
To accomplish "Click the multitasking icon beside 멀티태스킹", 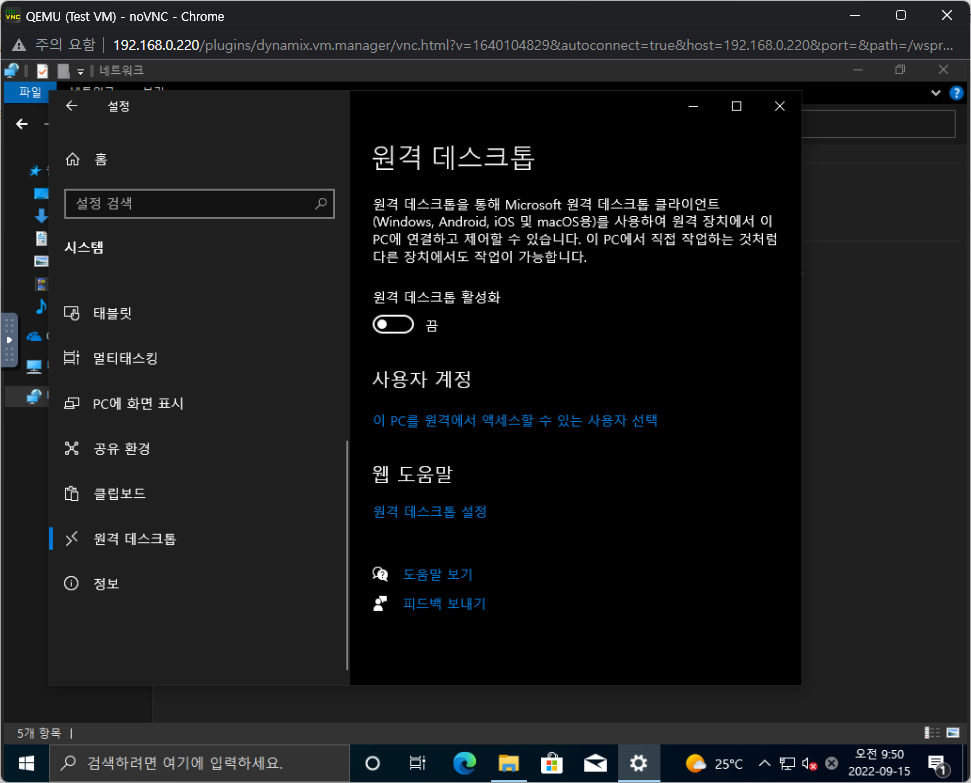I will click(72, 358).
